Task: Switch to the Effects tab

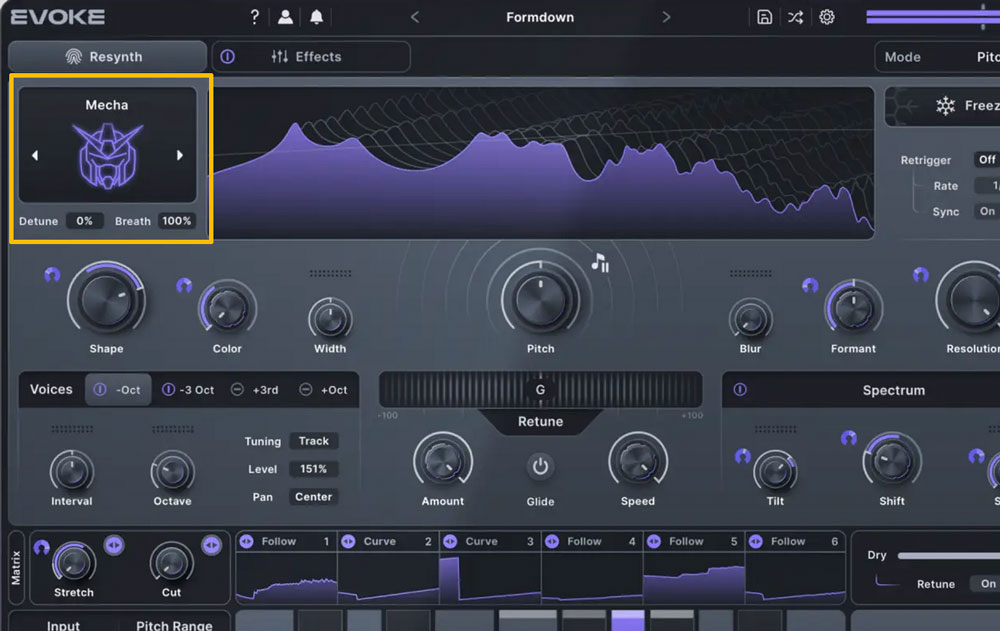Action: pyautogui.click(x=307, y=57)
